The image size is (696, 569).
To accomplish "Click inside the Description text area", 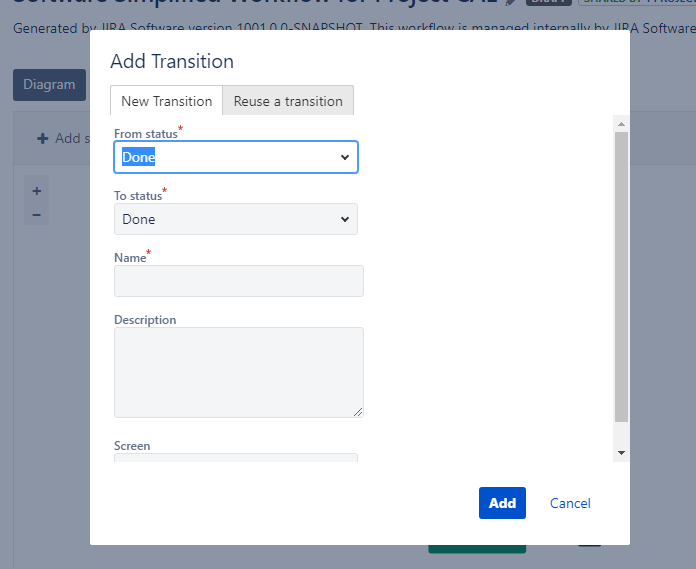I will tap(239, 372).
